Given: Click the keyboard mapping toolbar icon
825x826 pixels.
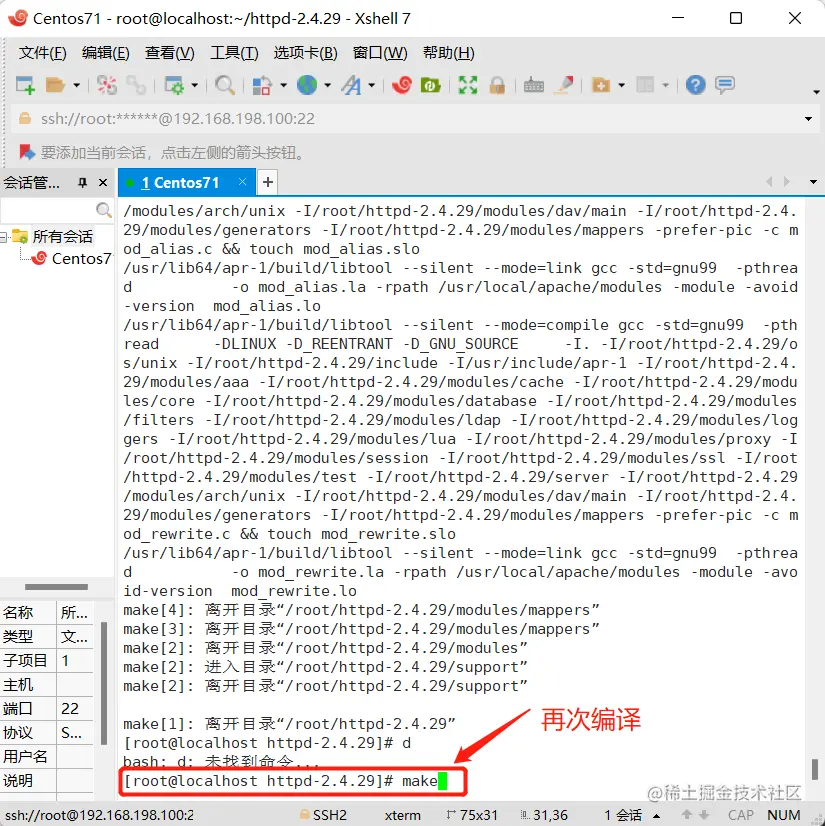Looking at the screenshot, I should pos(534,85).
